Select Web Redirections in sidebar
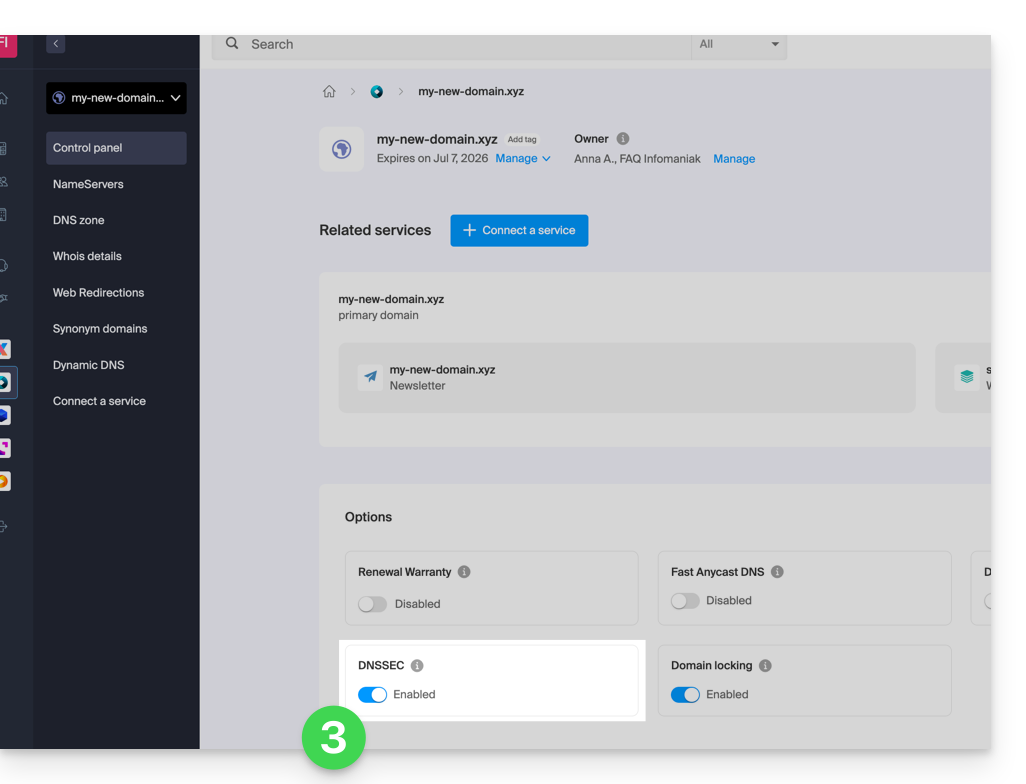Screen dimensions: 1026x784 (x=98, y=293)
